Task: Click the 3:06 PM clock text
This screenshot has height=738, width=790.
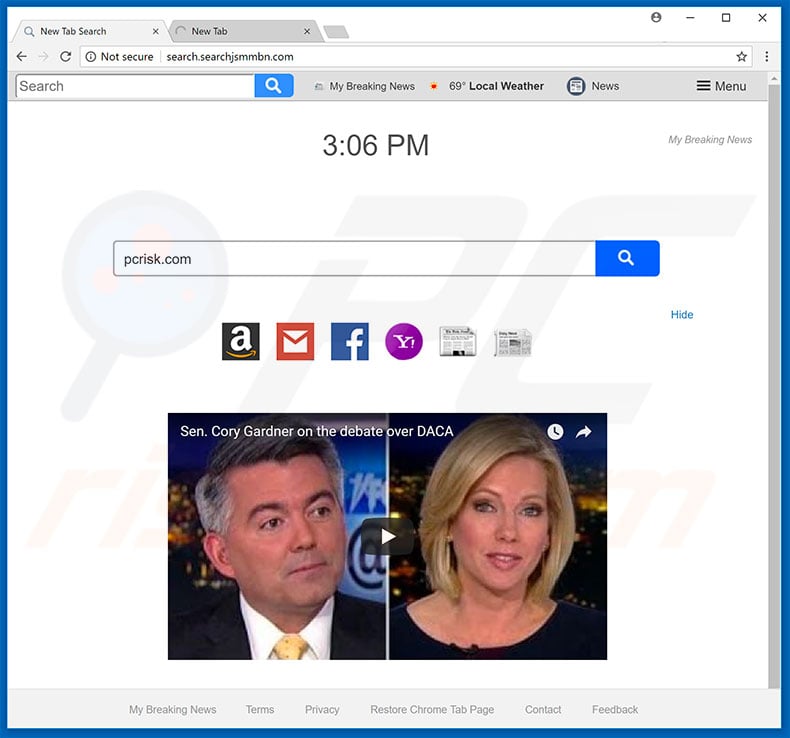Action: (376, 146)
